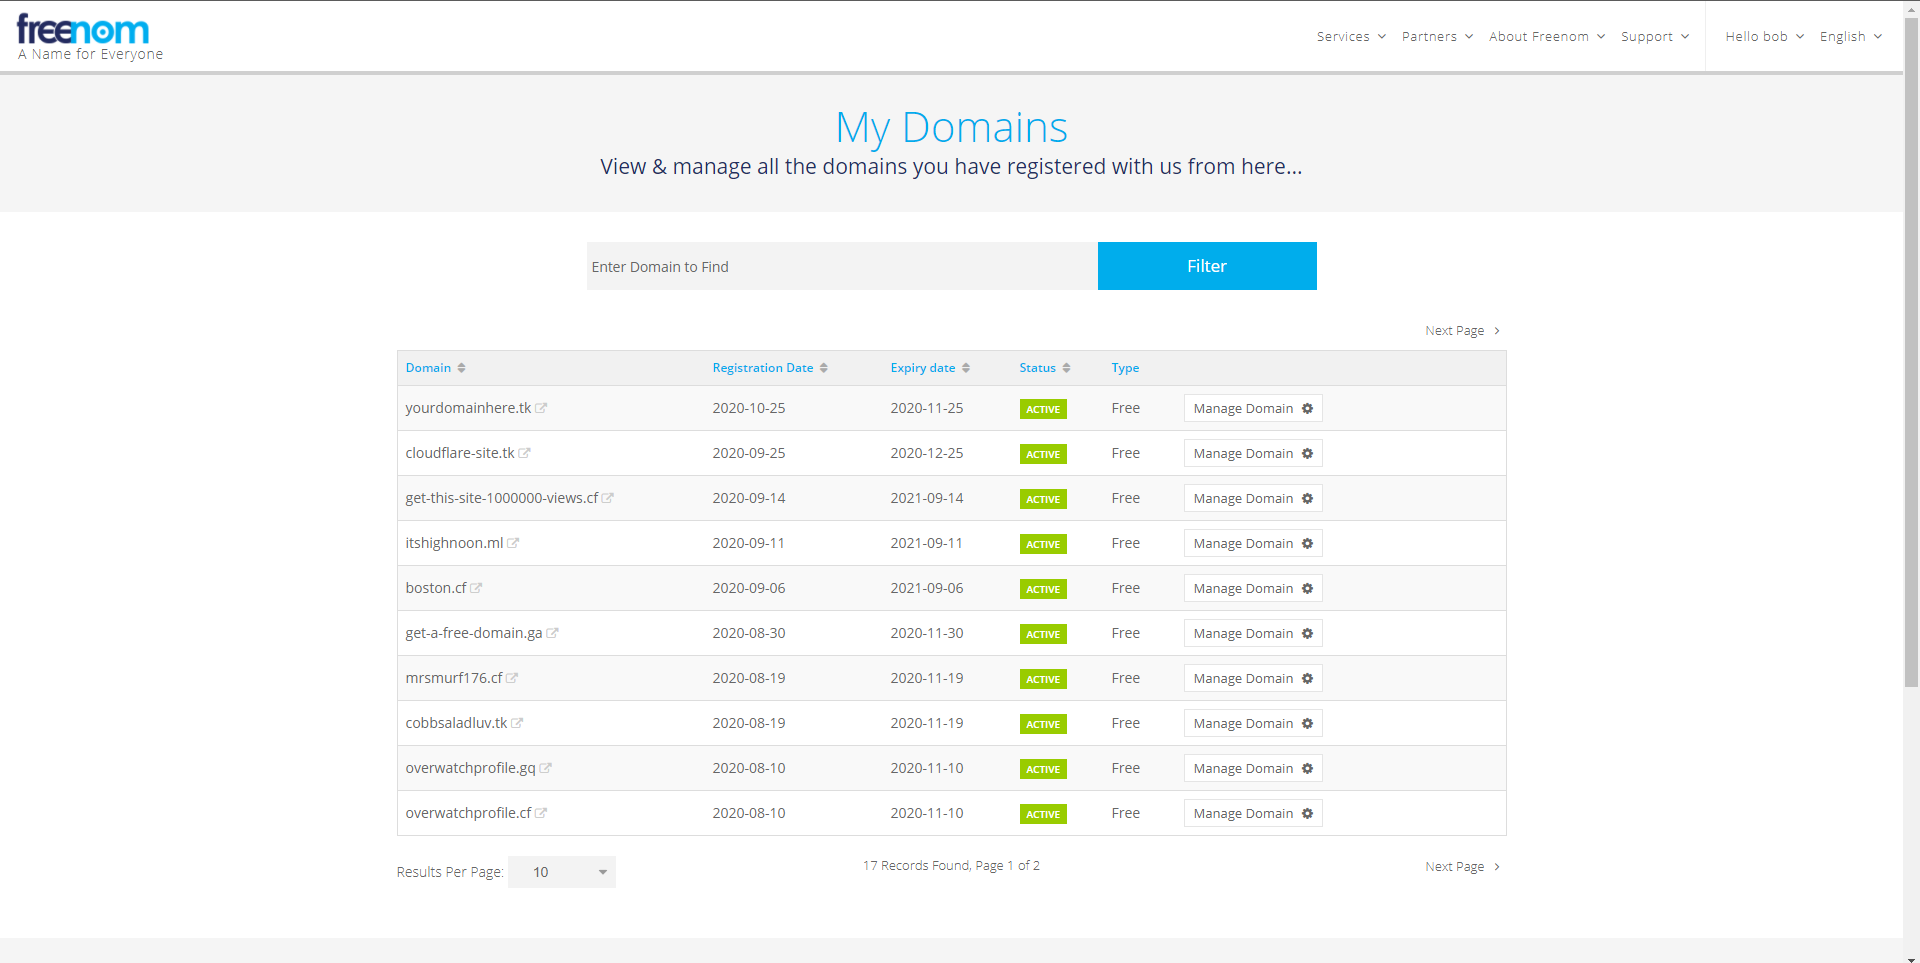The width and height of the screenshot is (1920, 963).
Task: Click the Status column sort icon
Action: pyautogui.click(x=1068, y=367)
